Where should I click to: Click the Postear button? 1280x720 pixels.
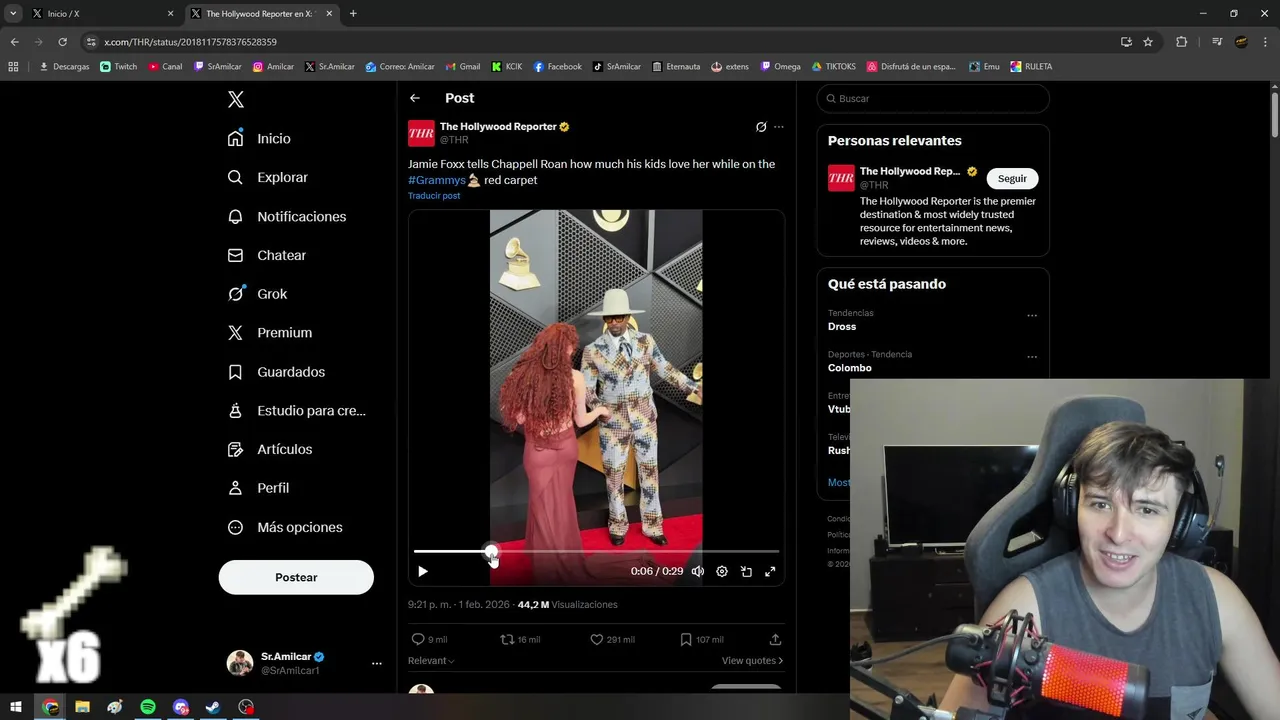pos(296,577)
